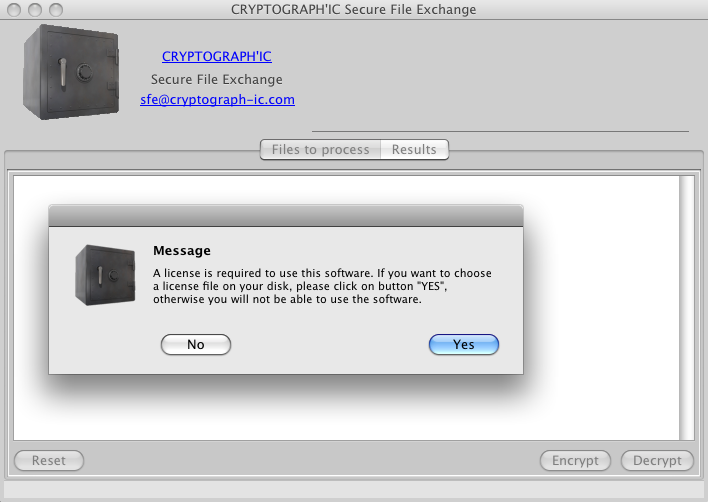Open the CRYPTOGRAPH'IC website link
The height and width of the screenshot is (502, 708).
coord(216,57)
